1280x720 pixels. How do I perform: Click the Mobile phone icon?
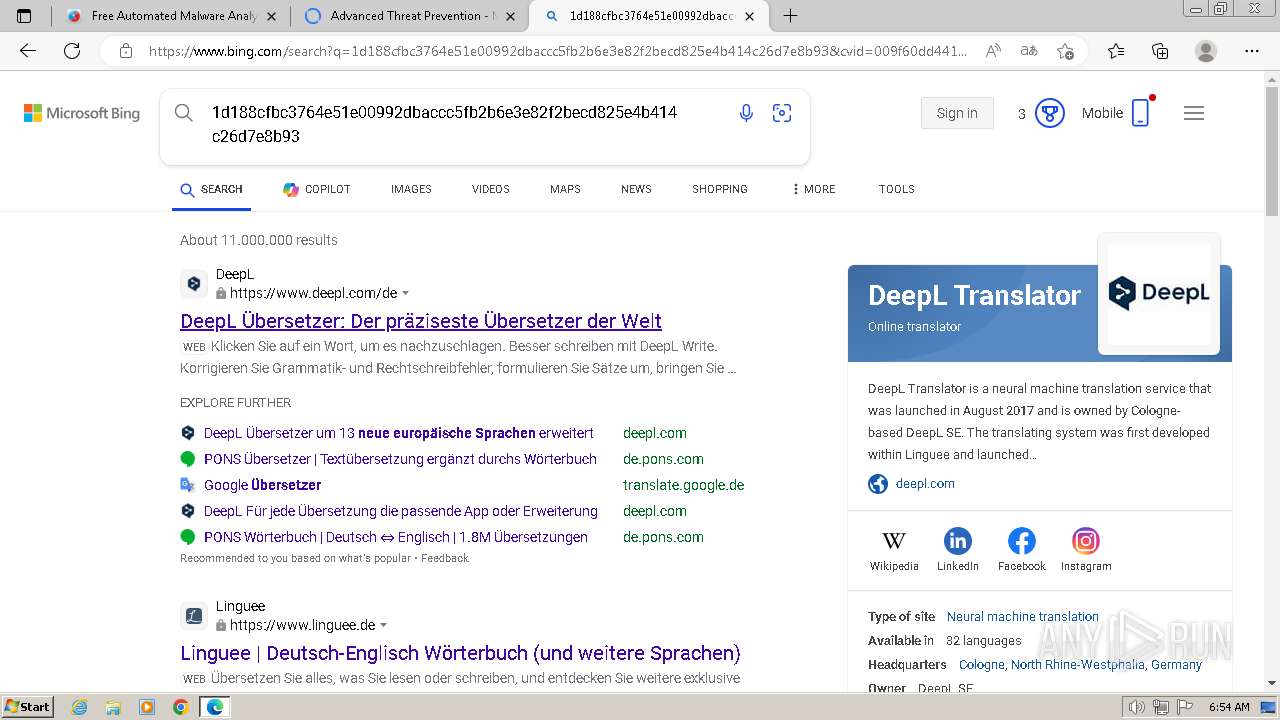(1141, 113)
